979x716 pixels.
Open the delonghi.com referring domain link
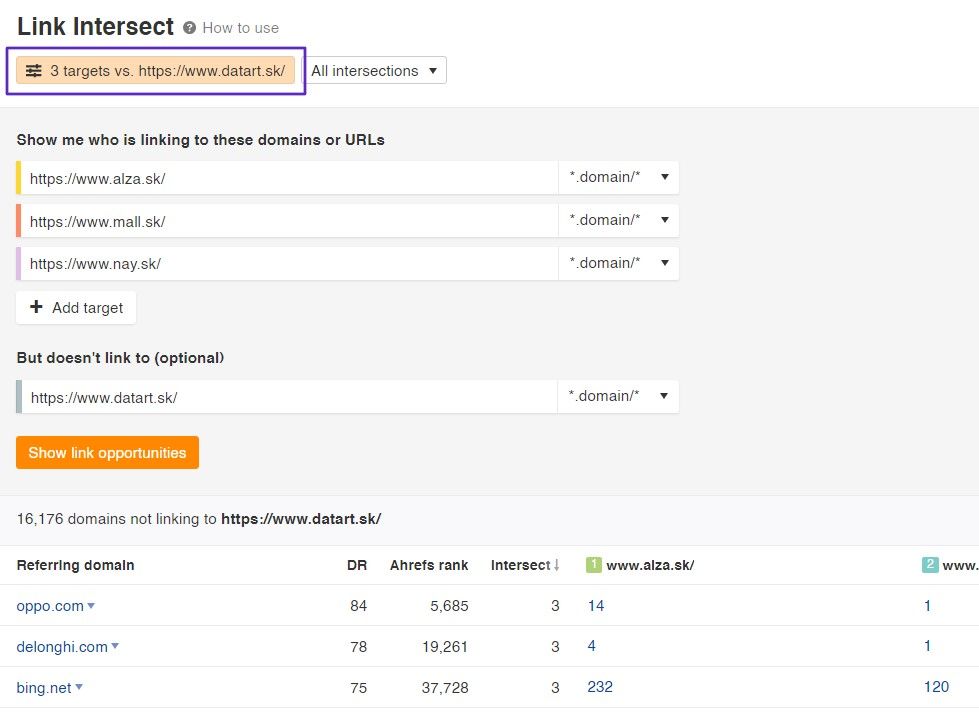pos(62,647)
